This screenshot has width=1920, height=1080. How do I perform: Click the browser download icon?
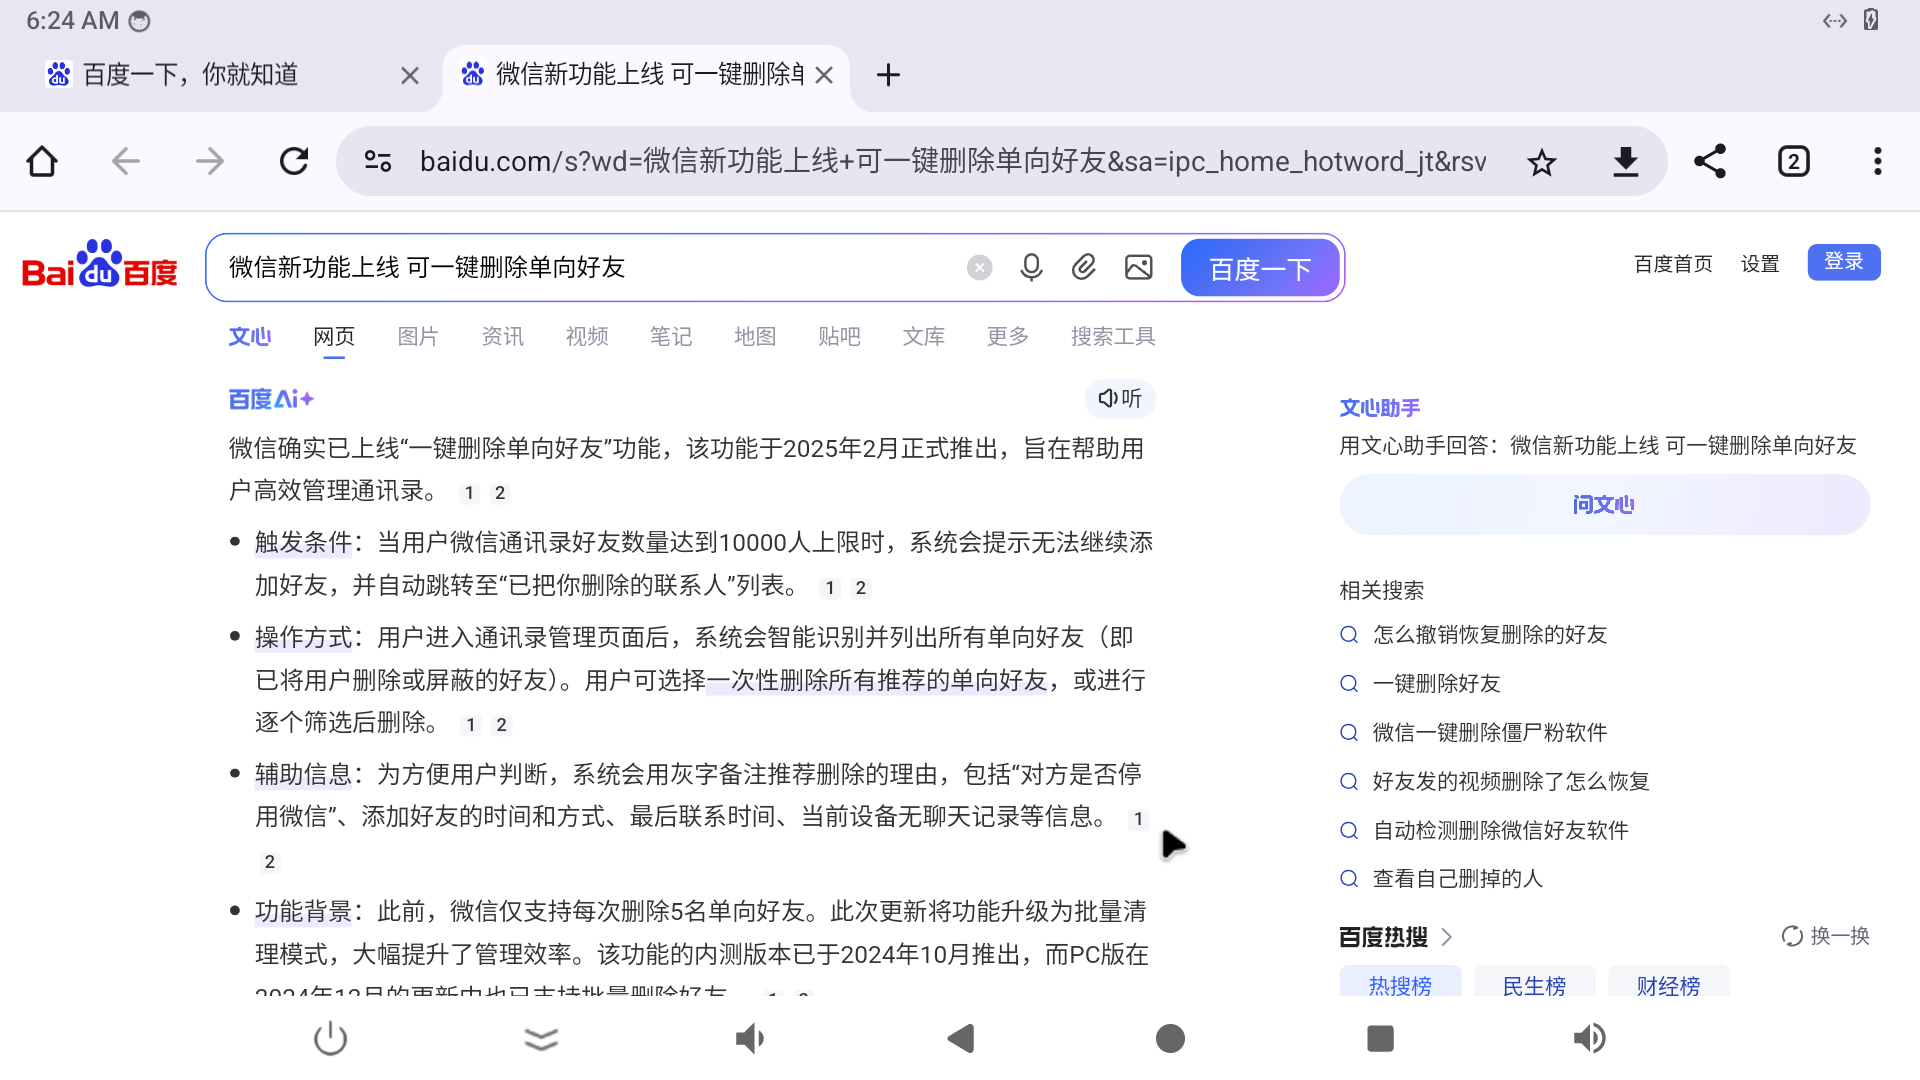click(1625, 162)
